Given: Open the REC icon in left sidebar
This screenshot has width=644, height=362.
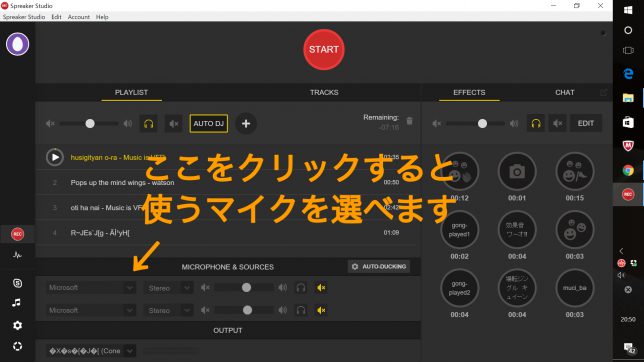Looking at the screenshot, I should pos(17,234).
